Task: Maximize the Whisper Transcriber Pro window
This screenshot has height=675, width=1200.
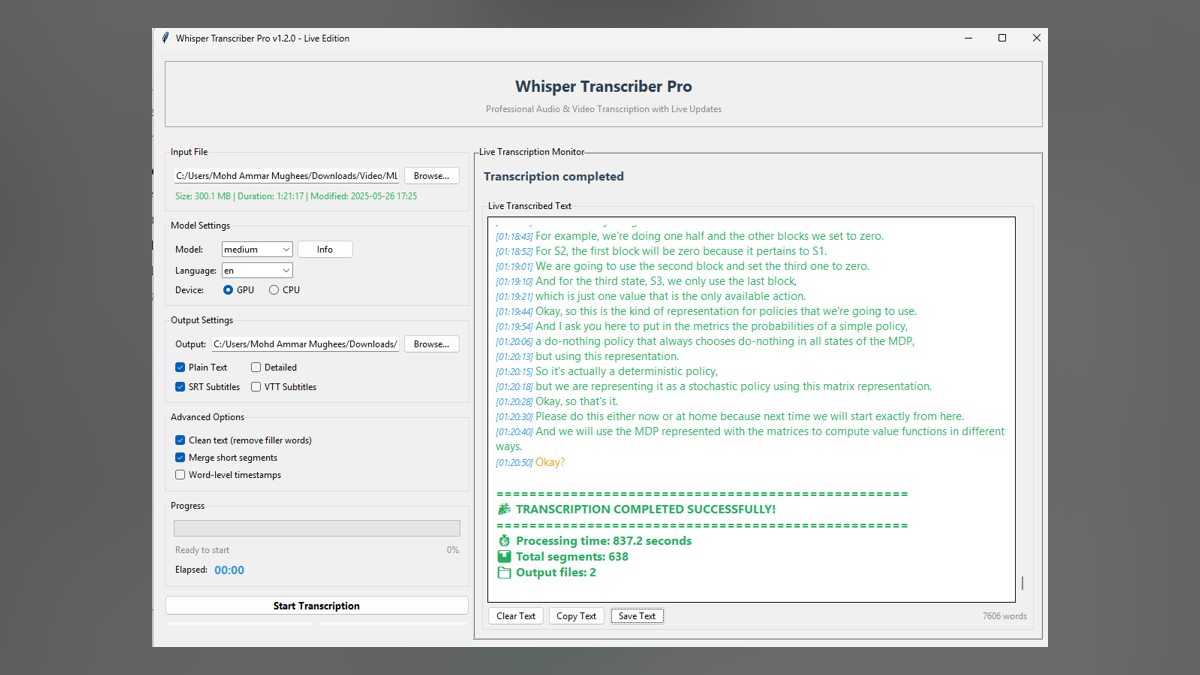Action: pos(1002,38)
